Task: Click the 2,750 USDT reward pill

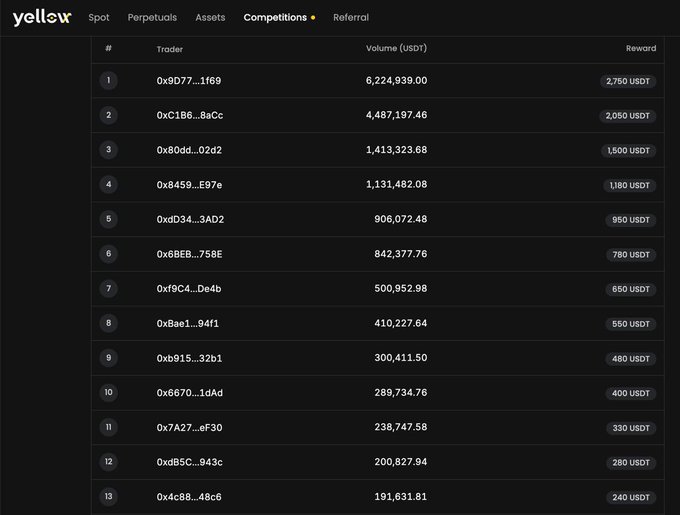Action: click(x=628, y=81)
